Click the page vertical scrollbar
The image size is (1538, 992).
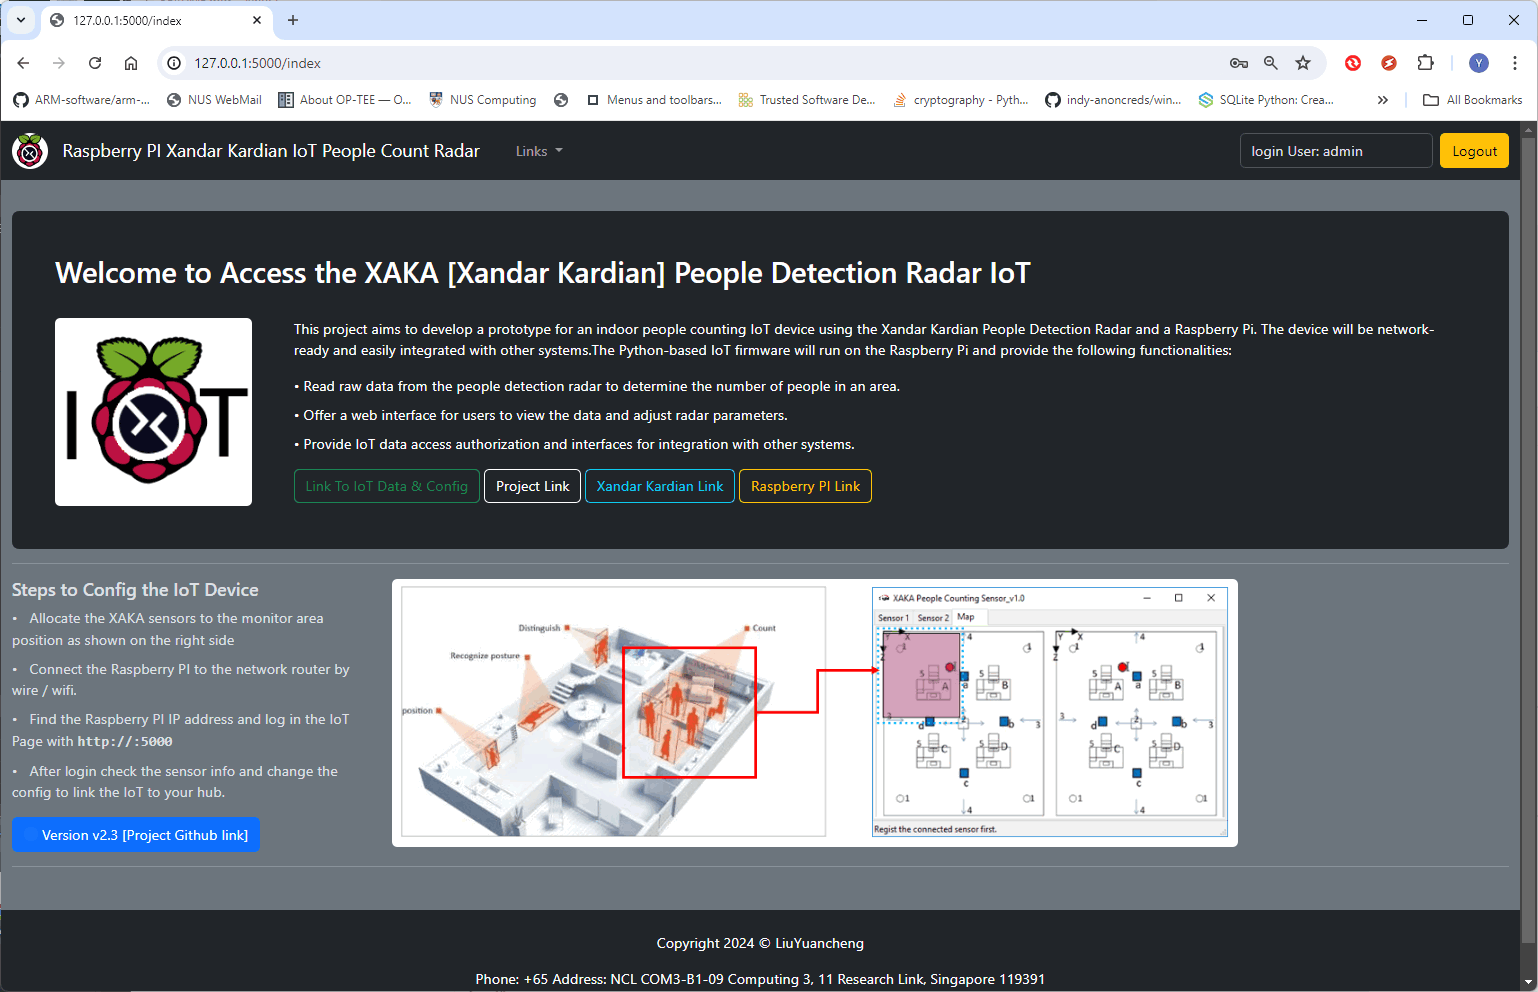(x=1527, y=540)
